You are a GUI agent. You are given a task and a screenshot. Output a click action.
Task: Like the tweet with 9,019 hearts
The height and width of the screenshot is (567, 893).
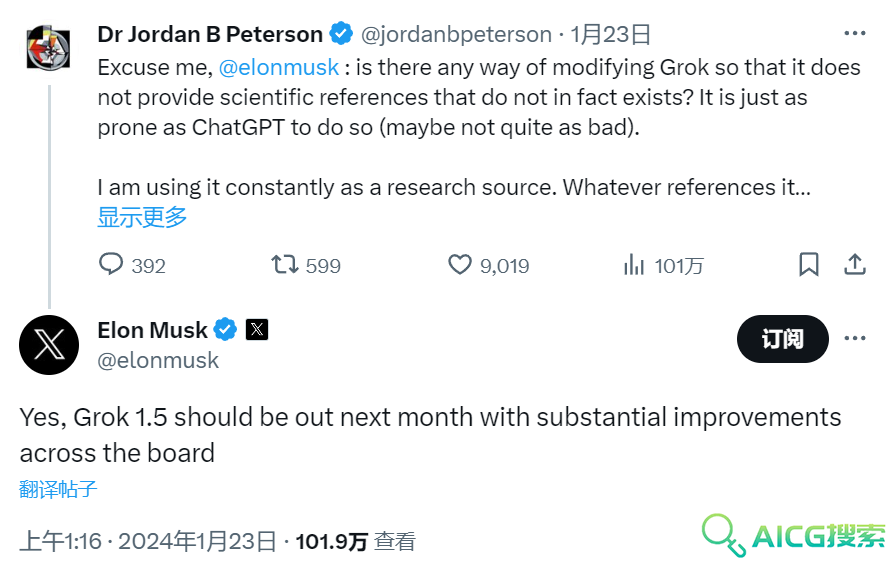click(460, 265)
